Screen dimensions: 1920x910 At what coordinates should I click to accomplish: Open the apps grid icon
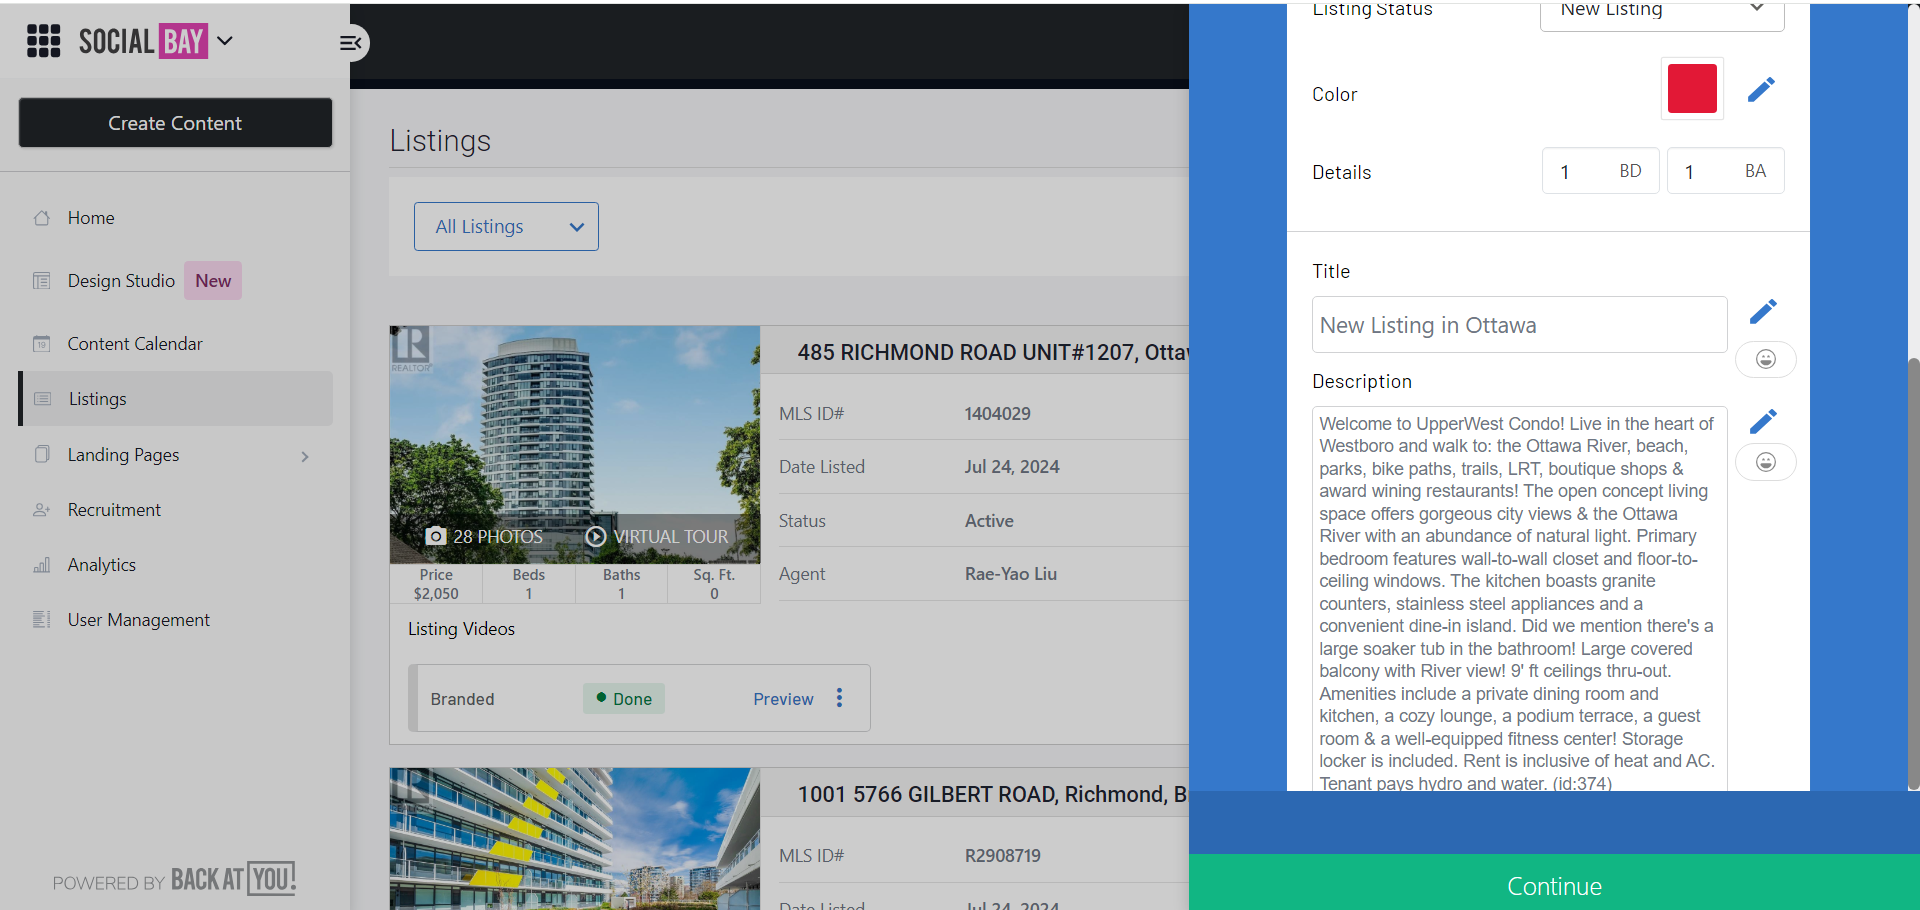tap(43, 41)
